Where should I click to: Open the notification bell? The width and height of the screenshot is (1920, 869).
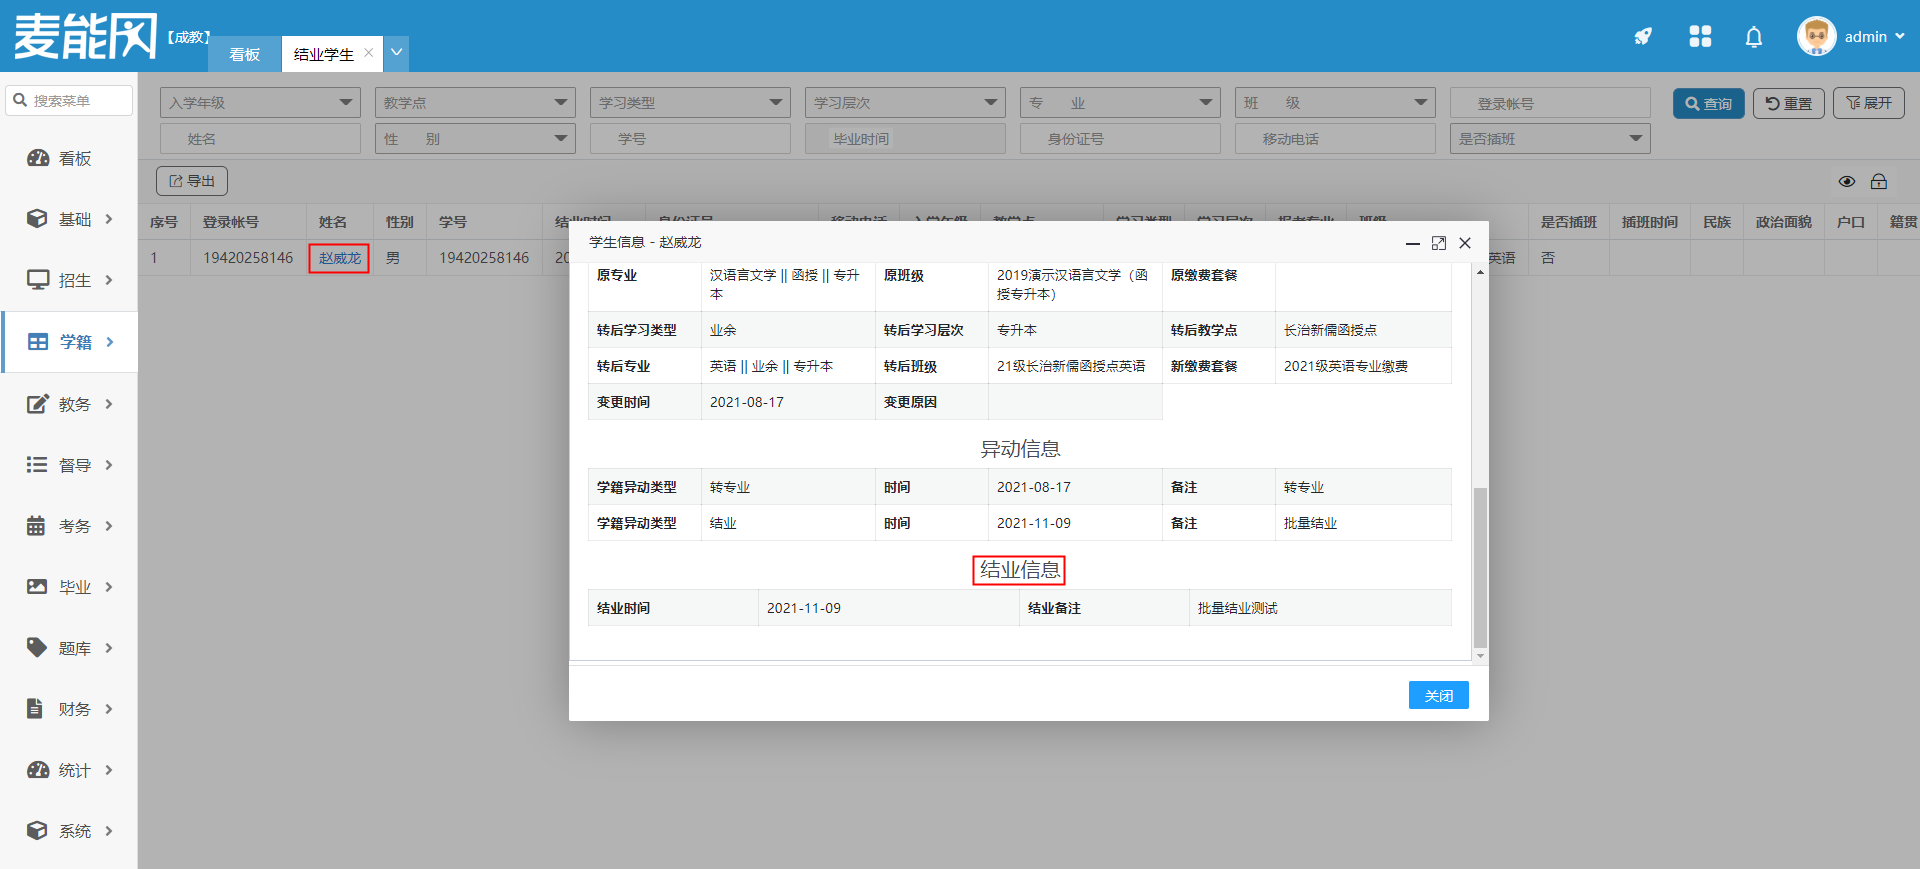pos(1753,37)
